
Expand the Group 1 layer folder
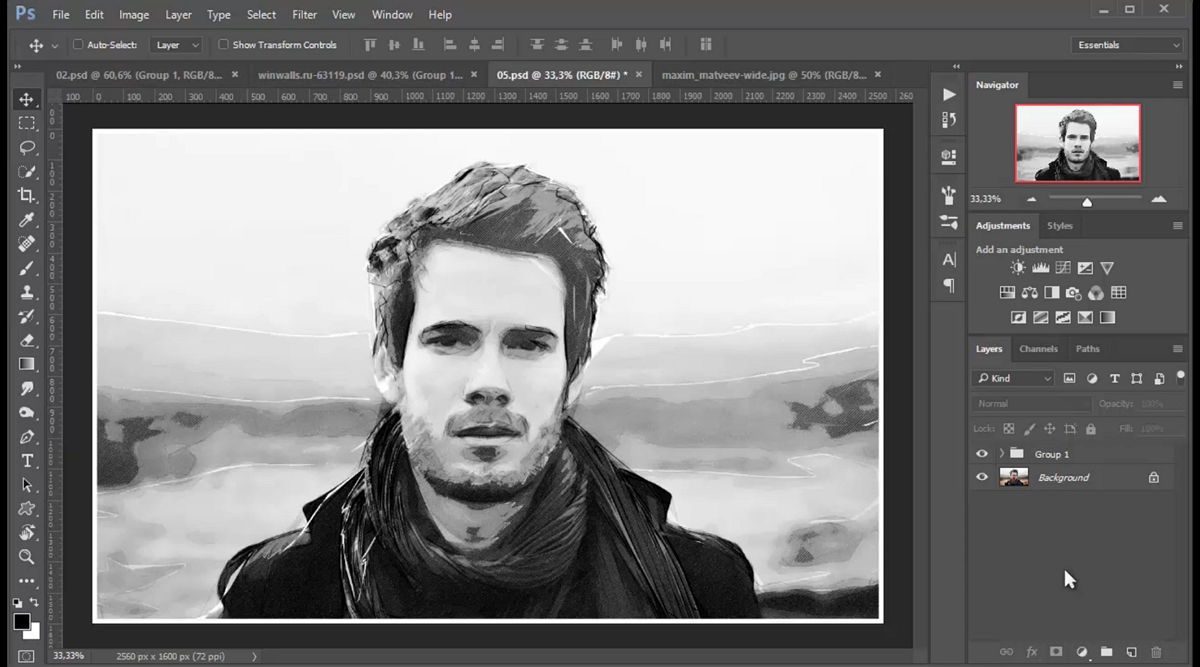click(x=1001, y=454)
